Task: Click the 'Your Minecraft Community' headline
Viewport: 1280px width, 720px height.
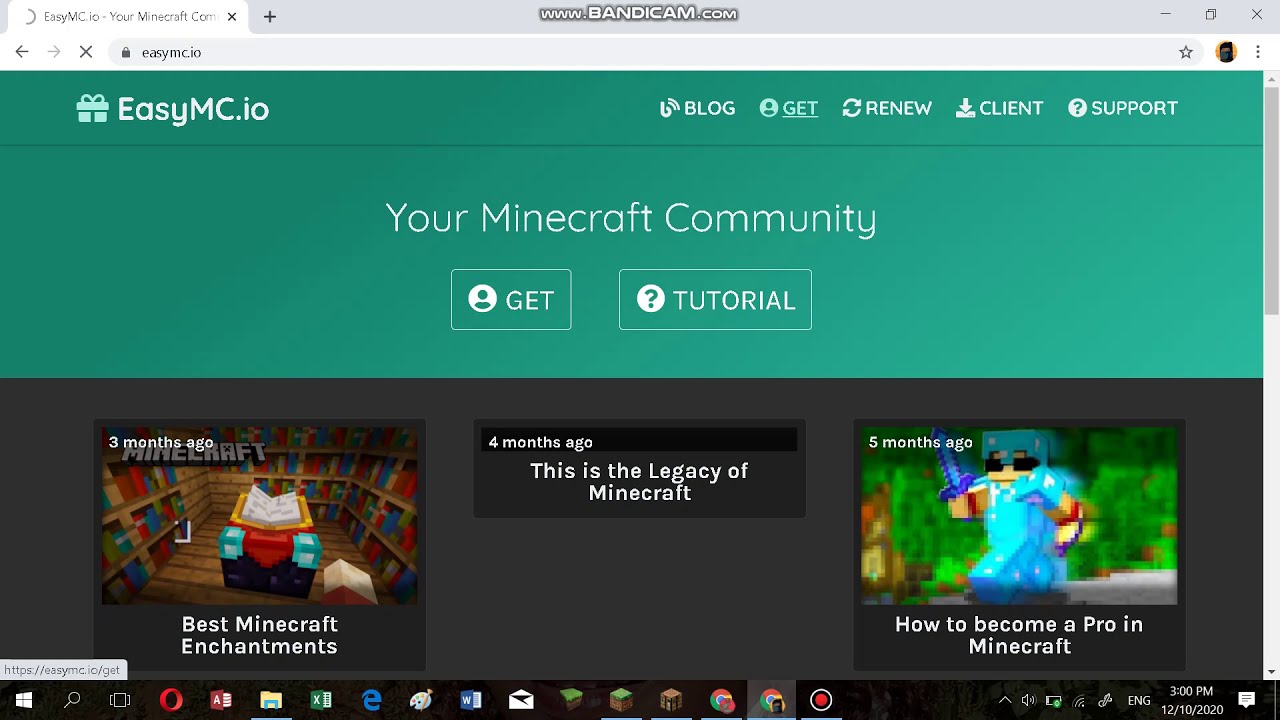Action: (x=631, y=218)
